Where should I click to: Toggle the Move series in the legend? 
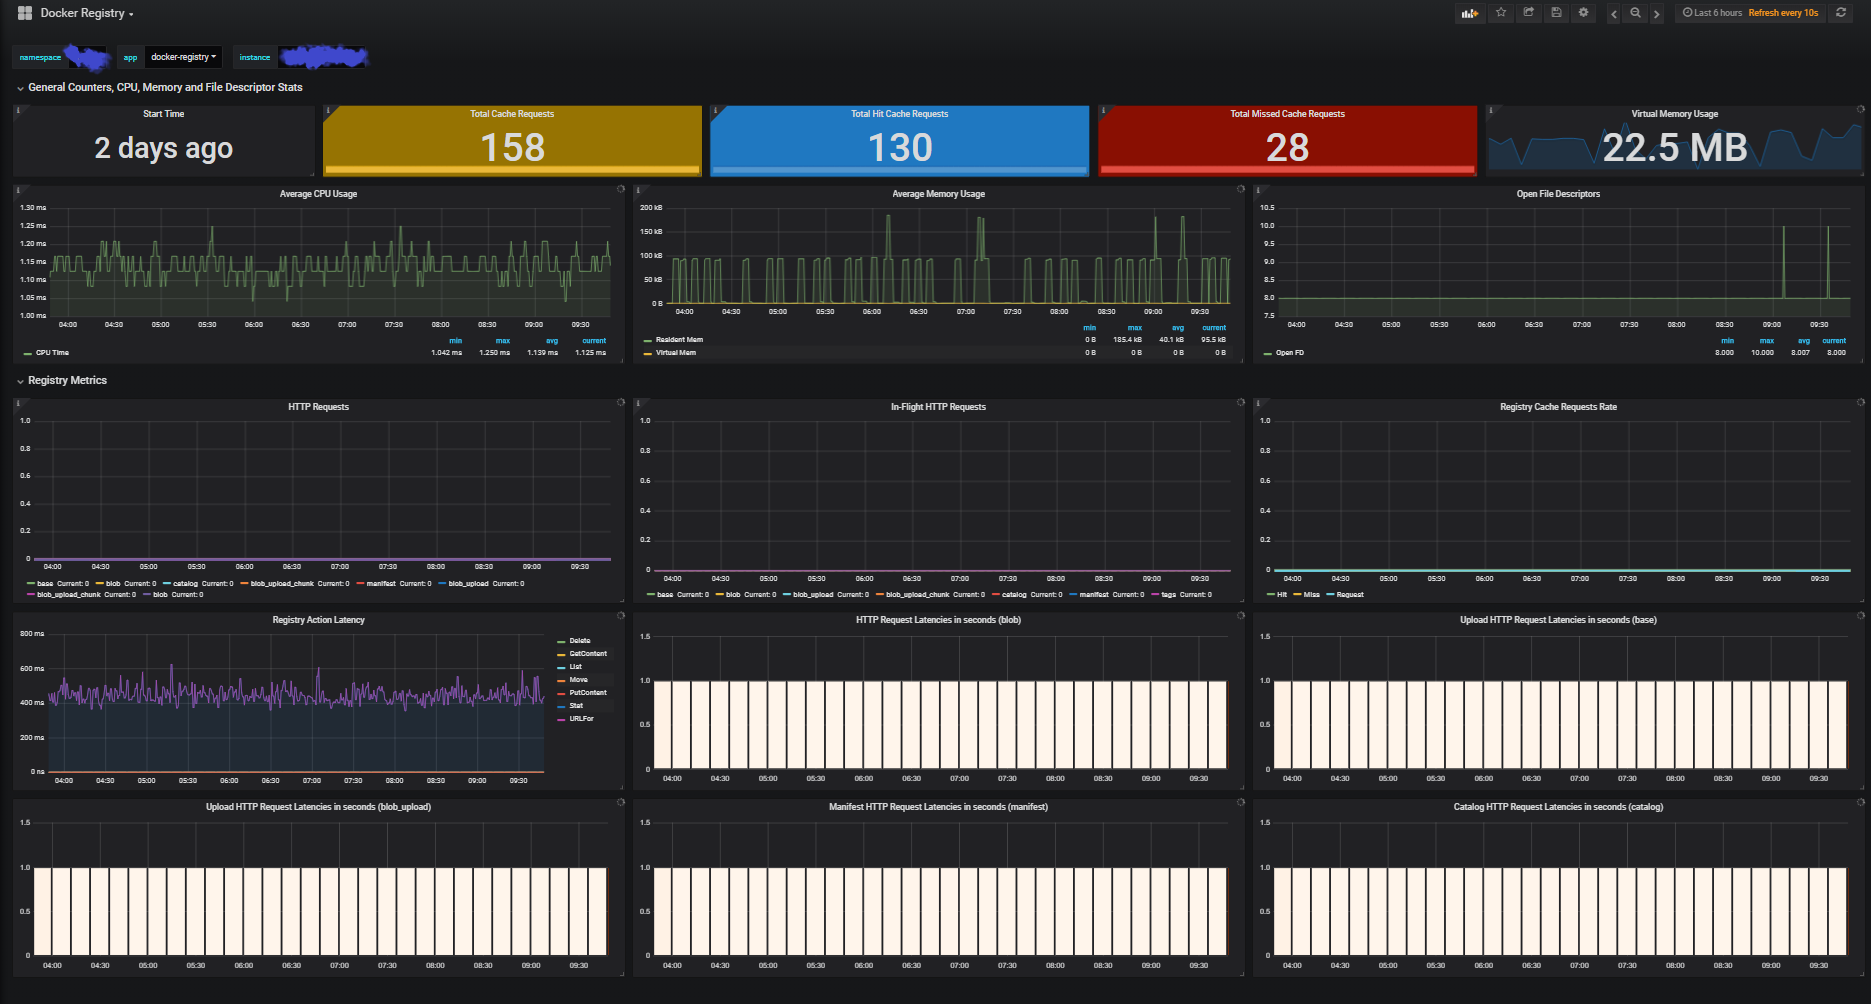[579, 680]
